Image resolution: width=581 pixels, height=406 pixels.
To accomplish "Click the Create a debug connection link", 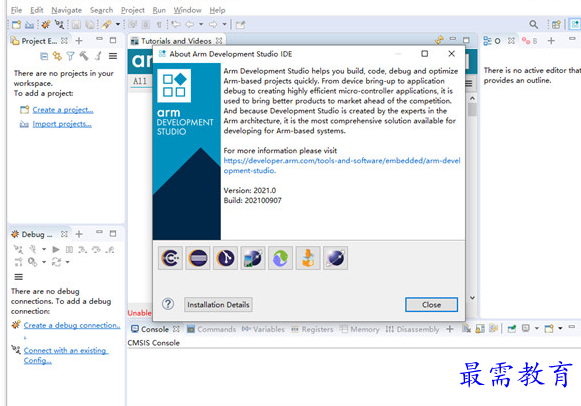I will point(72,325).
